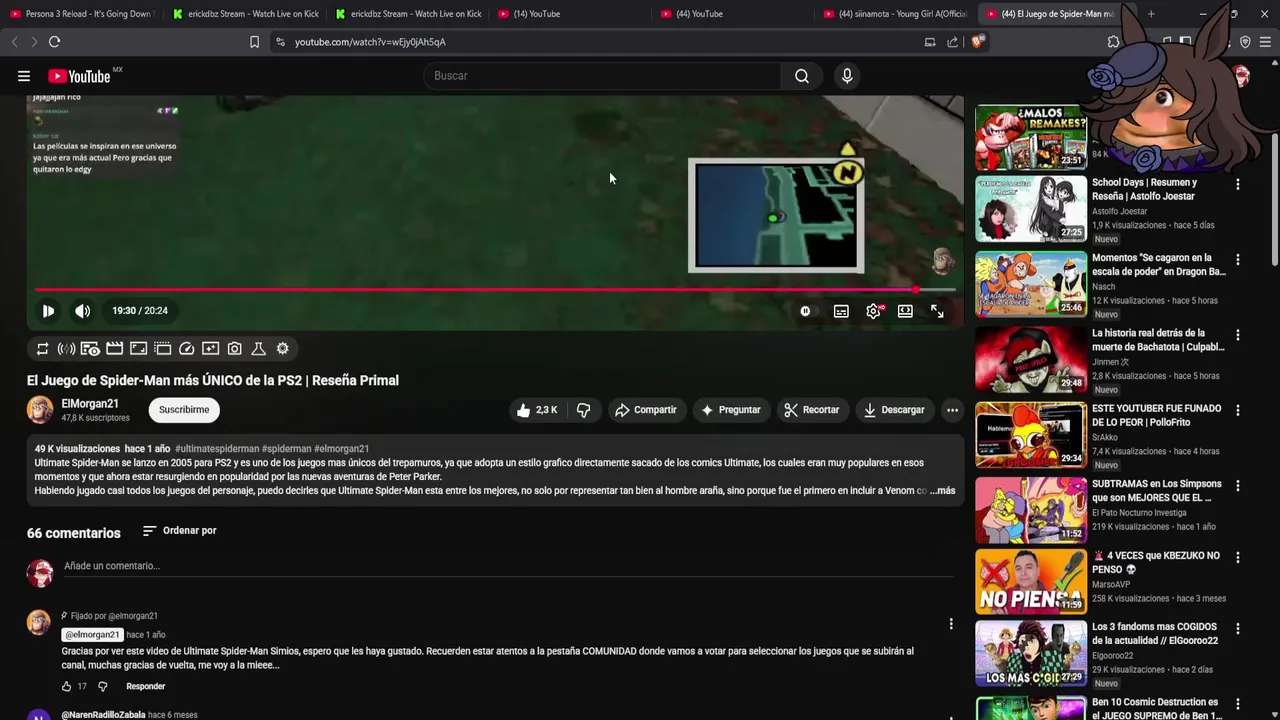Screen dimensions: 1280x720
Task: Click the broadcast wave extension icon
Action: [66, 349]
